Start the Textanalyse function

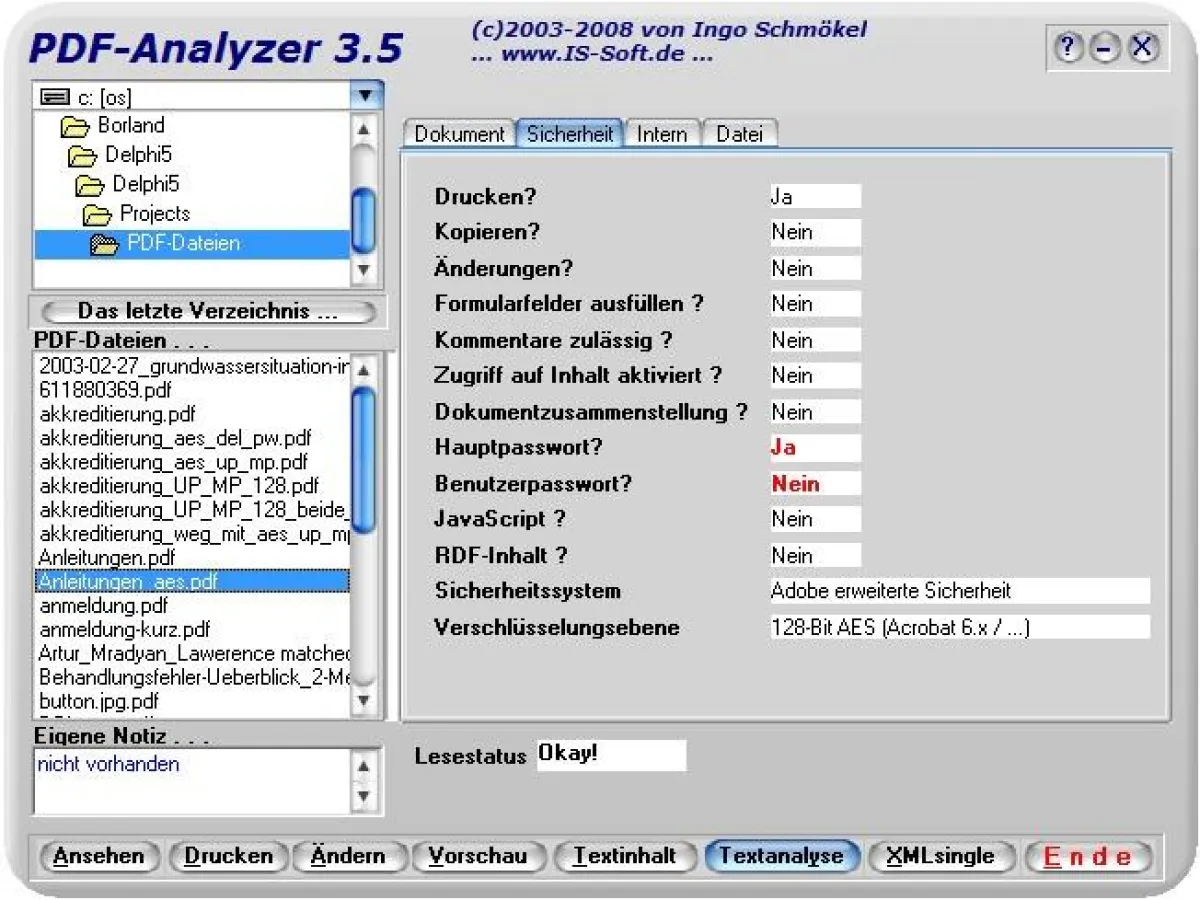[x=782, y=856]
